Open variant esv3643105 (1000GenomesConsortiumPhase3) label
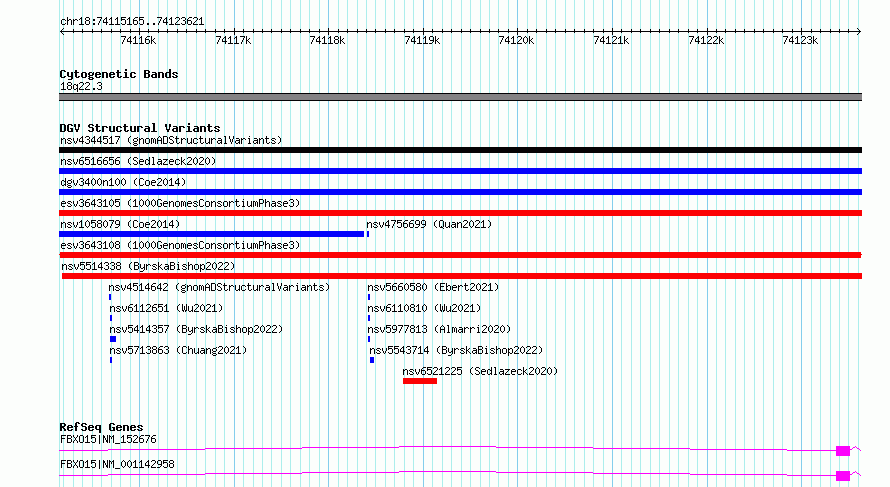 click(180, 203)
